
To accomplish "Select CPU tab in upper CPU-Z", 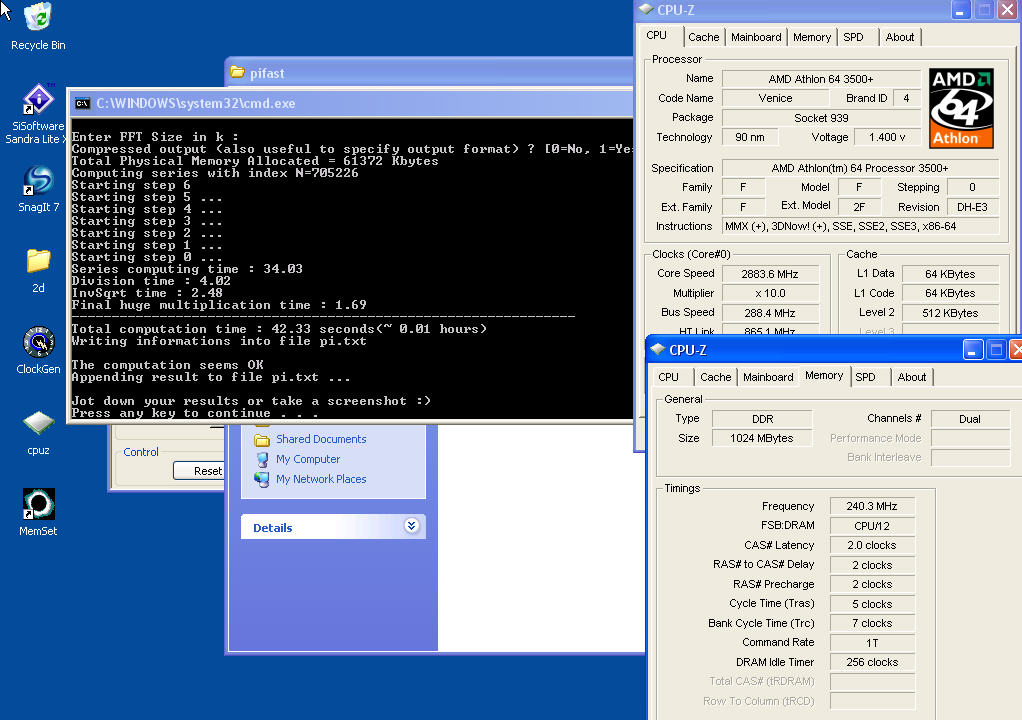I will (656, 36).
